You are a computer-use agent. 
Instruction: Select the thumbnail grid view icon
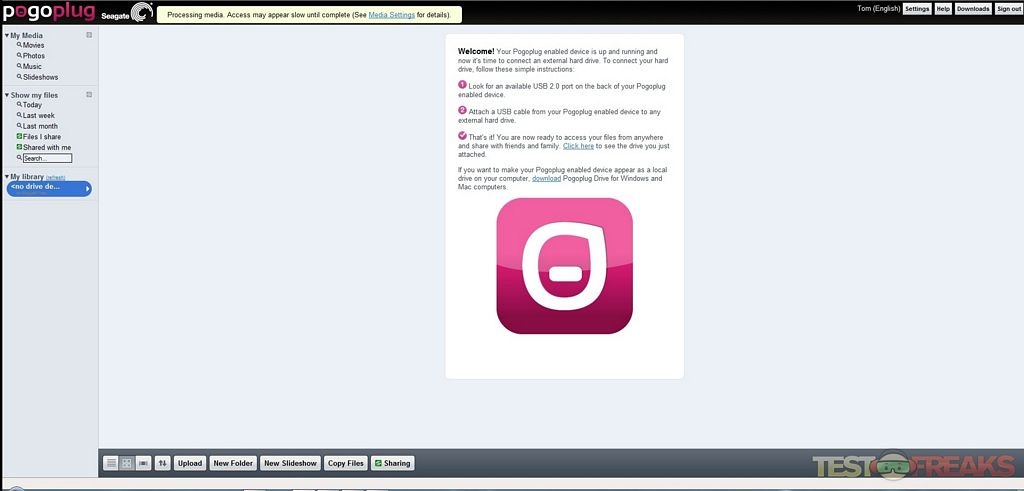click(x=127, y=463)
